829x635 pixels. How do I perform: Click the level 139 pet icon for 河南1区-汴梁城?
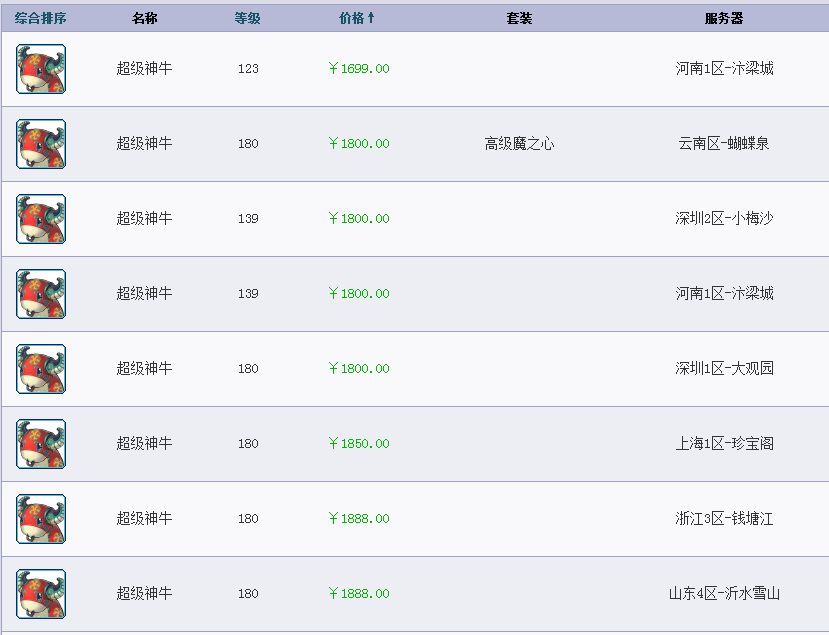(41, 294)
